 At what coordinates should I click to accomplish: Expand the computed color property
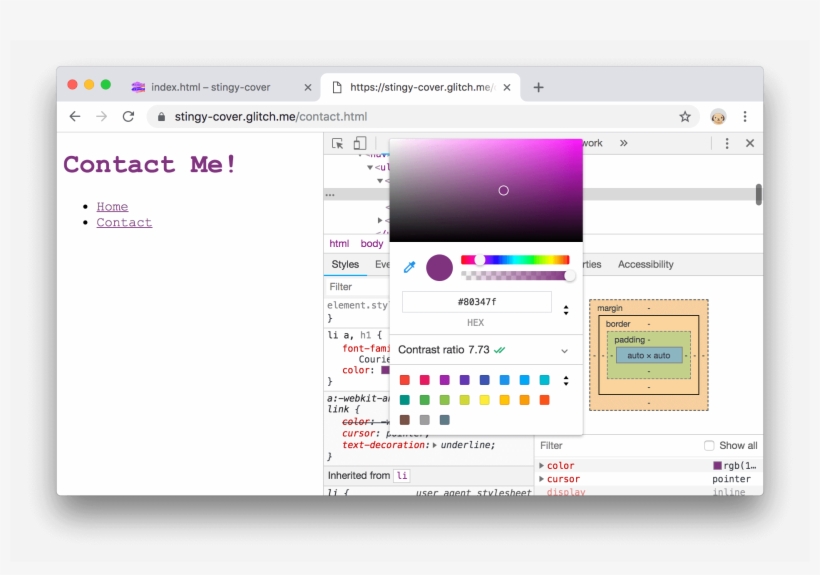[x=542, y=465]
